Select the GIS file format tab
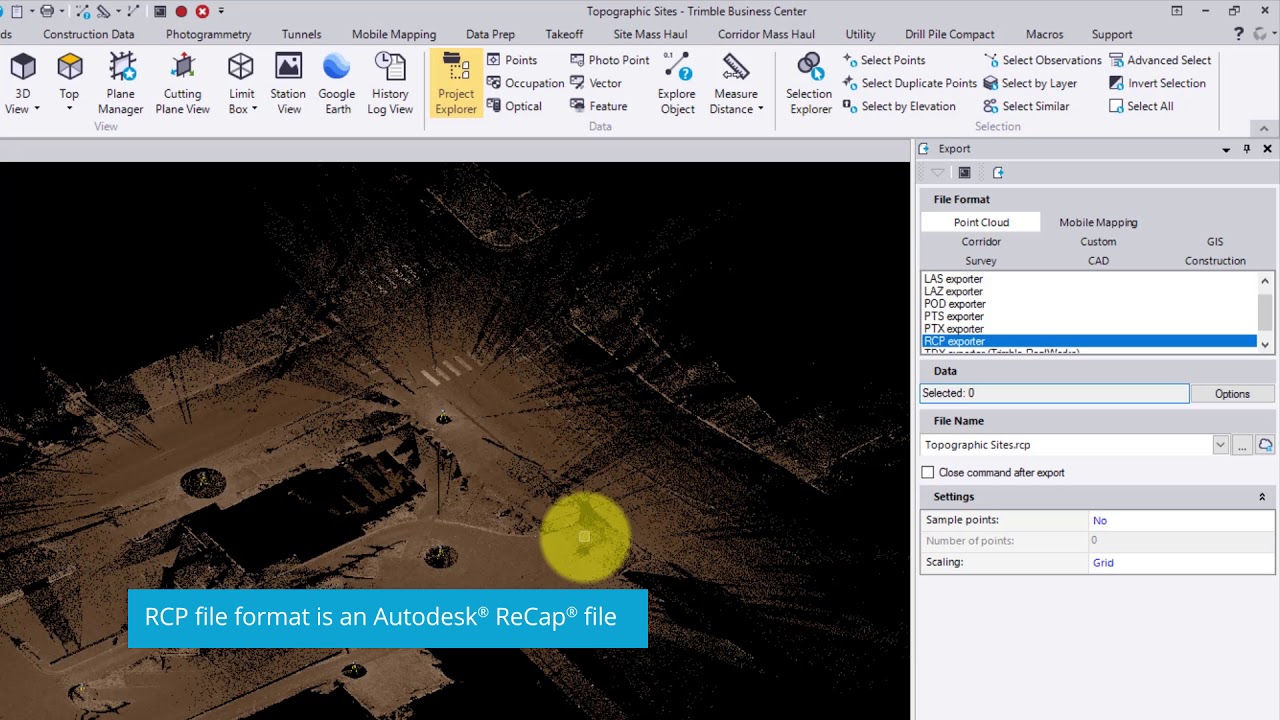This screenshot has height=720, width=1280. [x=1215, y=242]
